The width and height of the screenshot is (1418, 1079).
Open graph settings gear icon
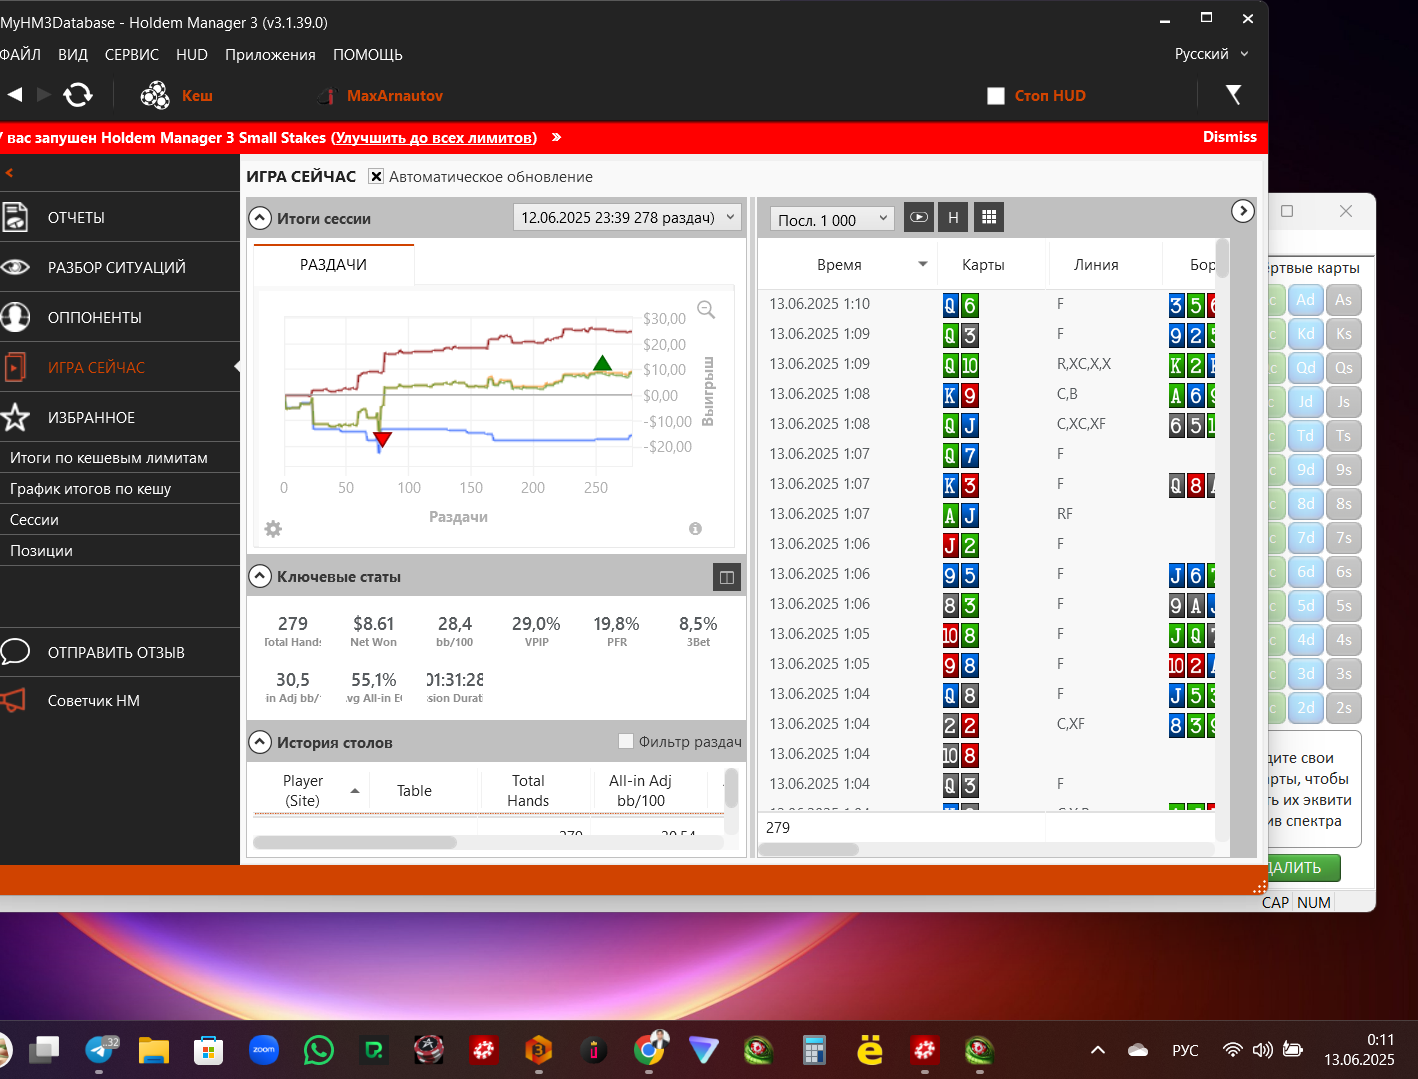[273, 528]
